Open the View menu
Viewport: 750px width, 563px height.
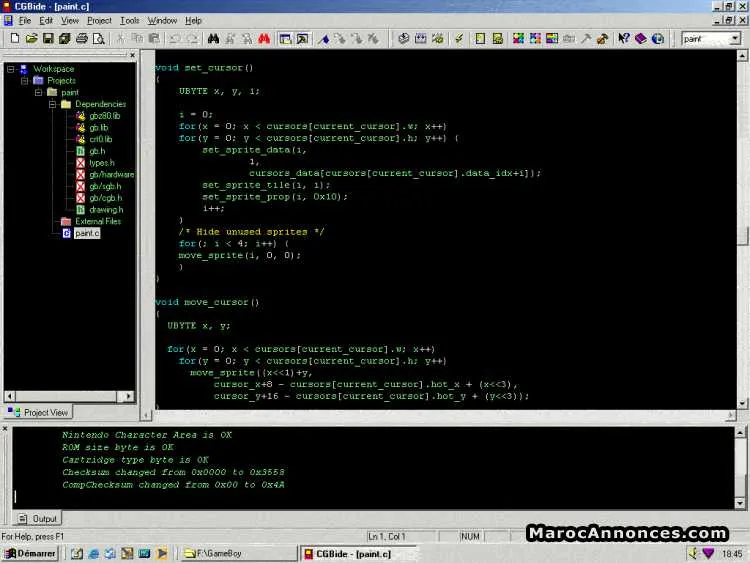tap(70, 21)
